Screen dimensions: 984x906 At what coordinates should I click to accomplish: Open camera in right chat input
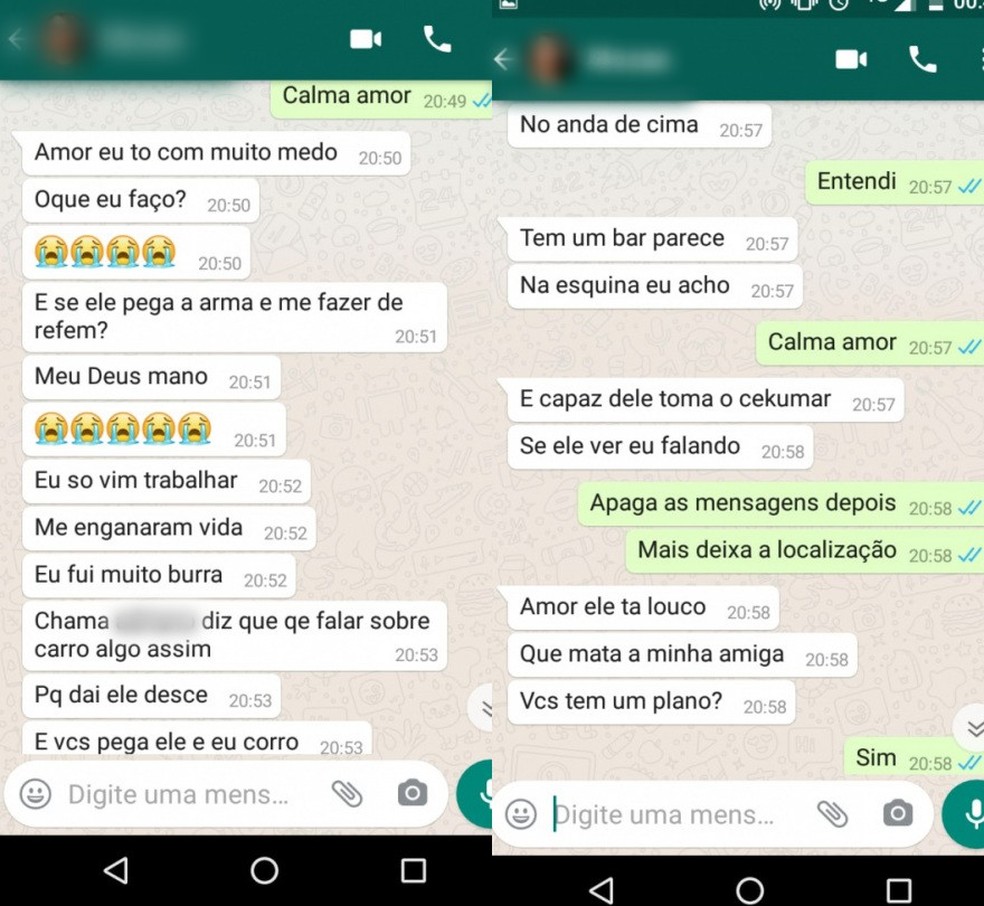tap(898, 814)
